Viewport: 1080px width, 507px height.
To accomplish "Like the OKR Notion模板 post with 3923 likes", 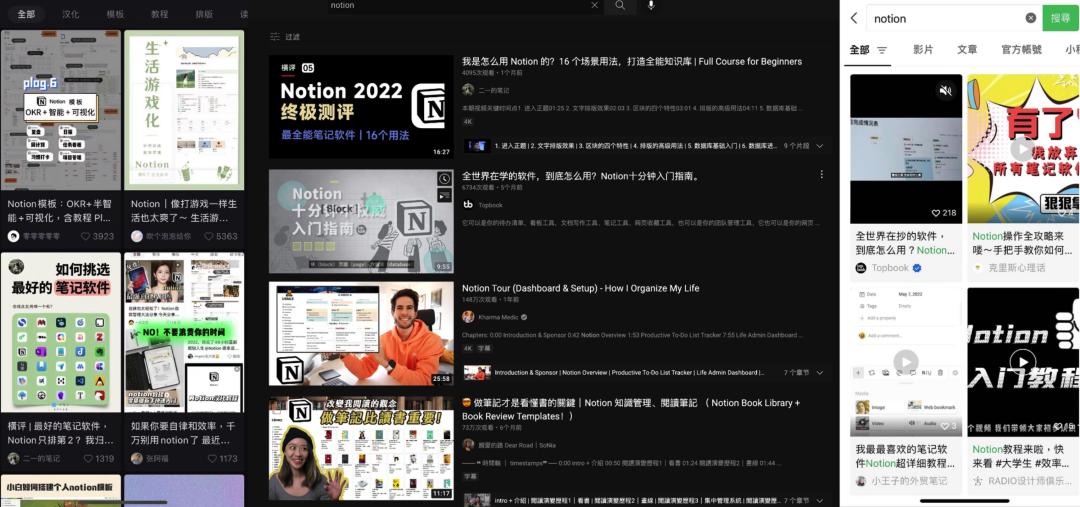I will tap(86, 236).
